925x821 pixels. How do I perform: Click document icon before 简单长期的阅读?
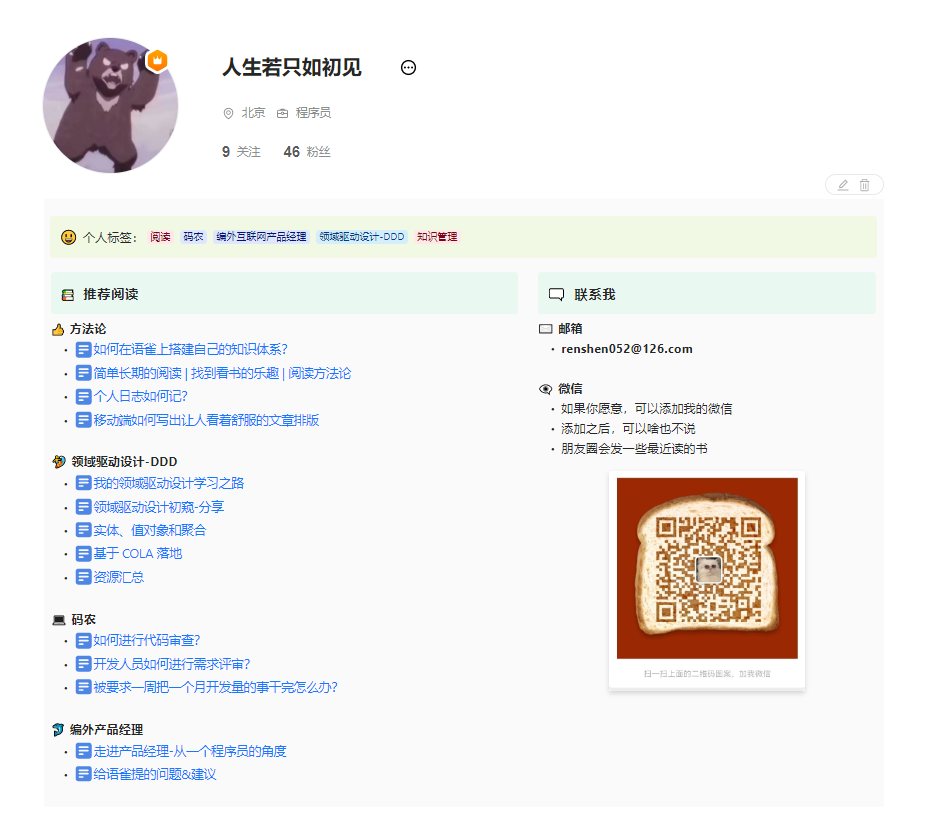click(x=83, y=373)
